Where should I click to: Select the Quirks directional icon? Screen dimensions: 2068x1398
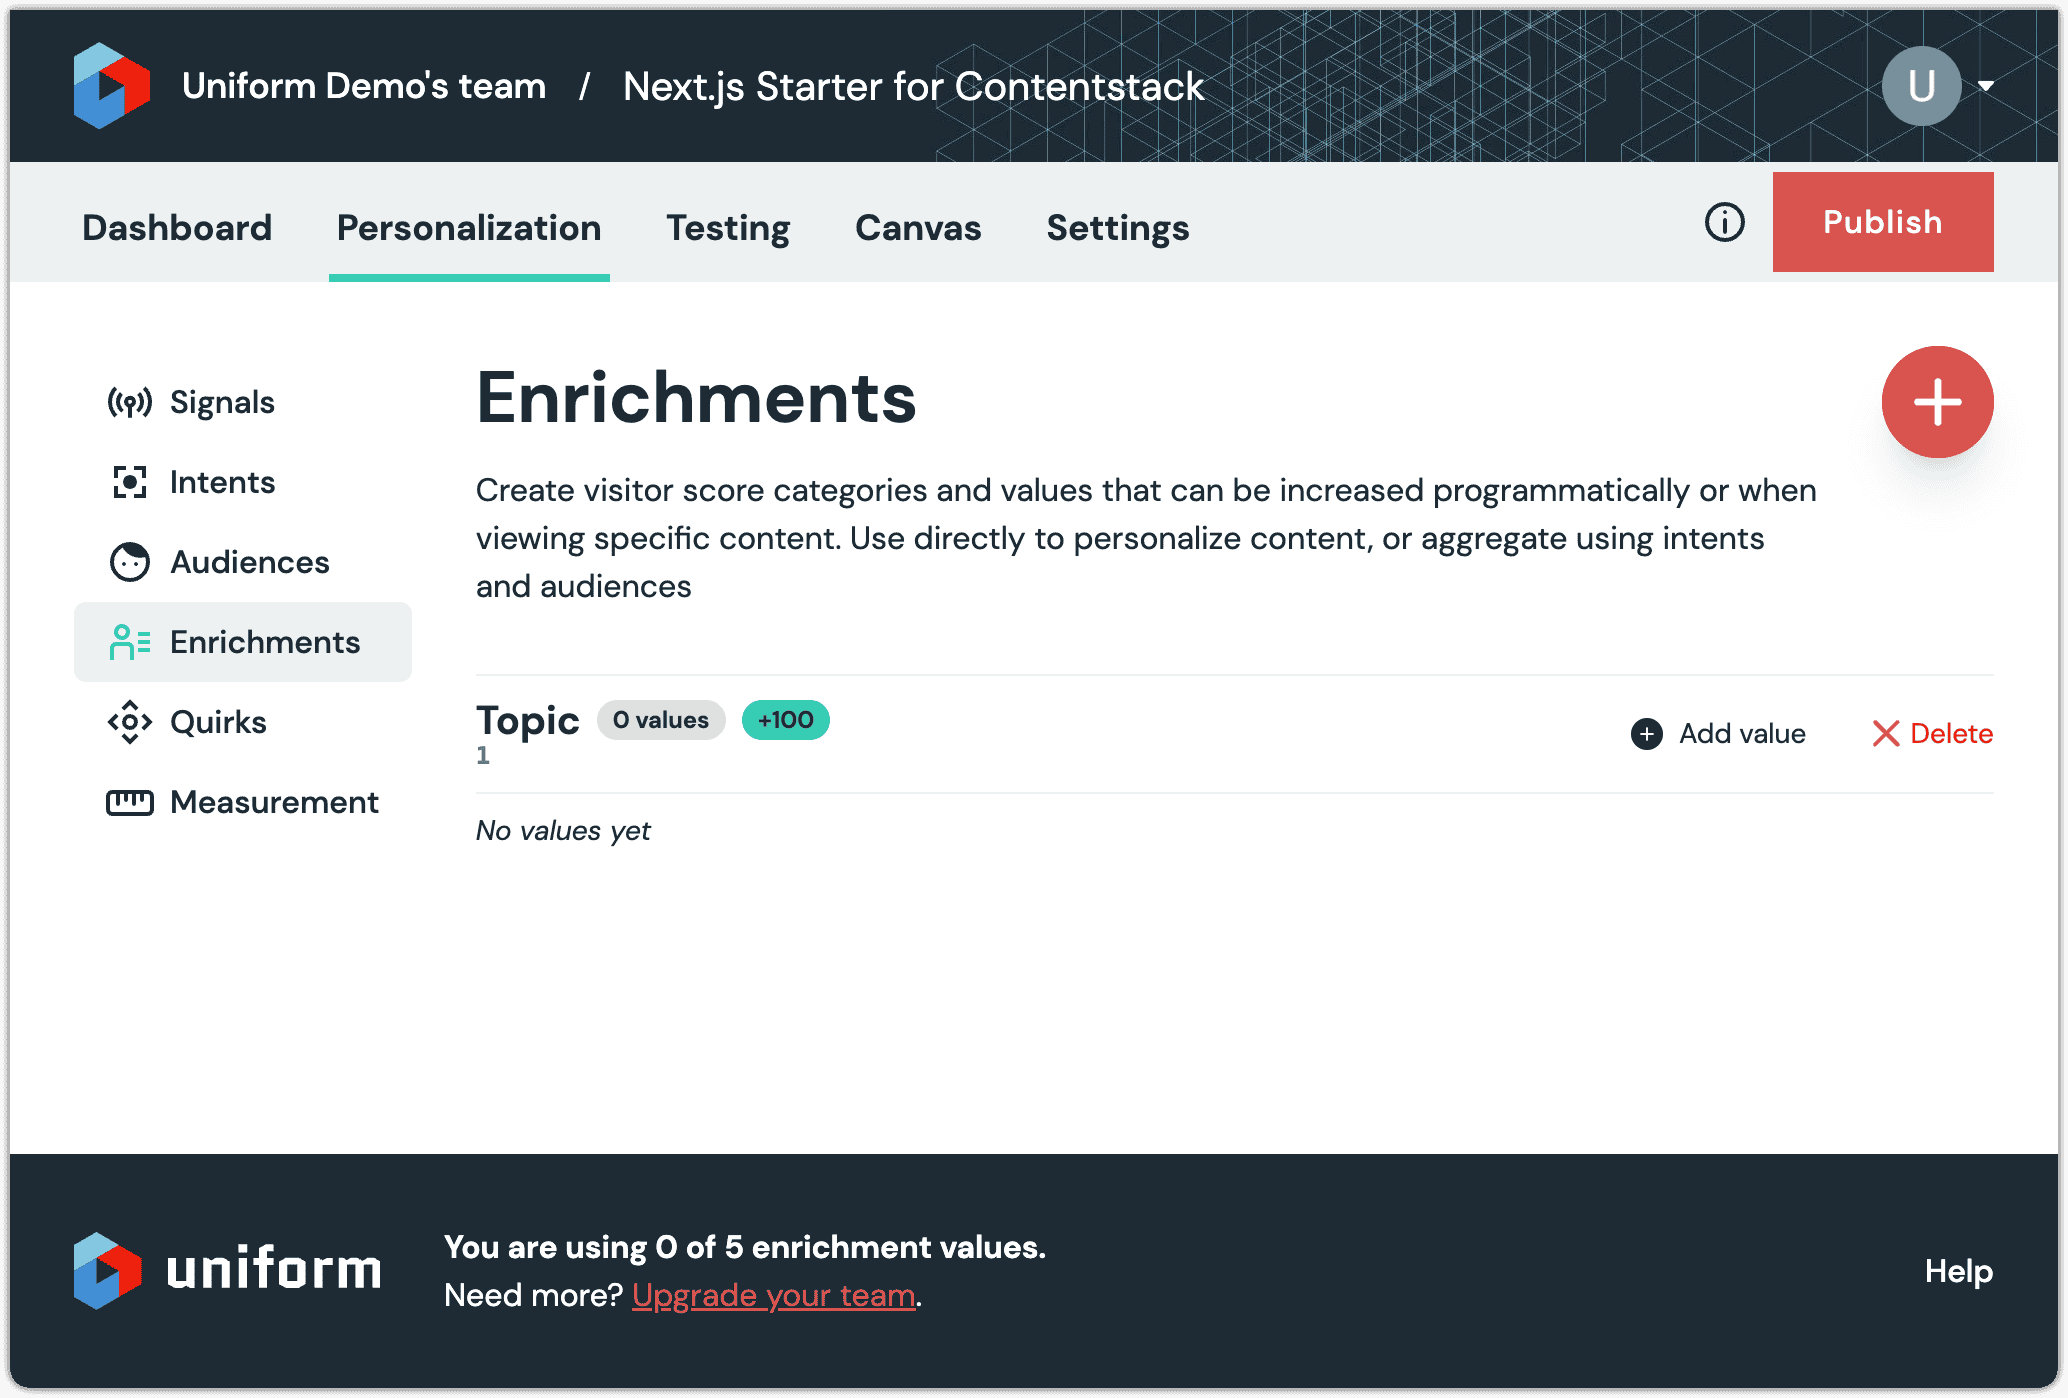coord(129,721)
